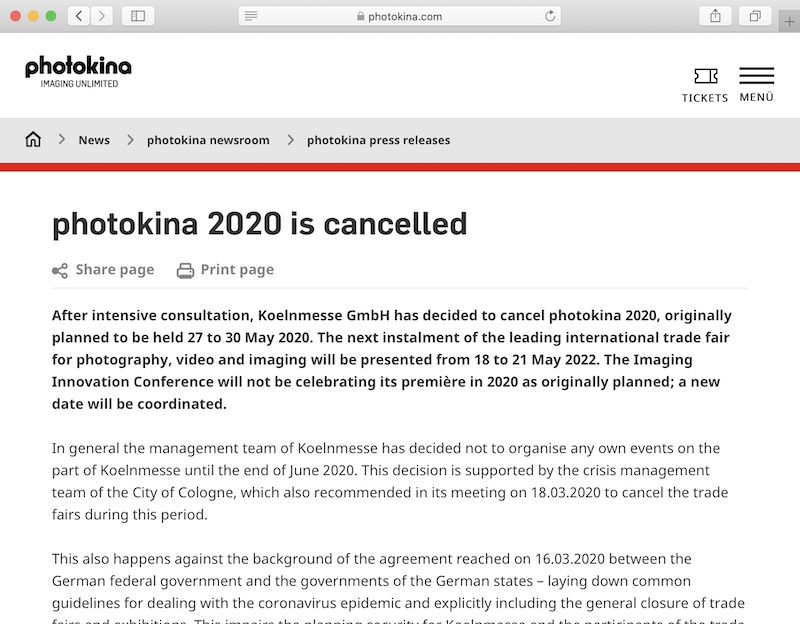Reload the page in address bar

click(x=549, y=16)
